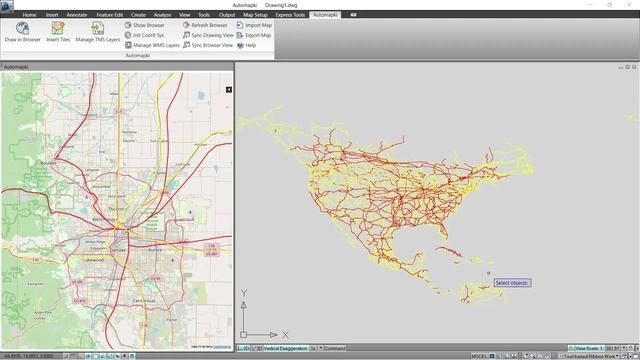
Task: Click Import Map
Action: tap(254, 25)
